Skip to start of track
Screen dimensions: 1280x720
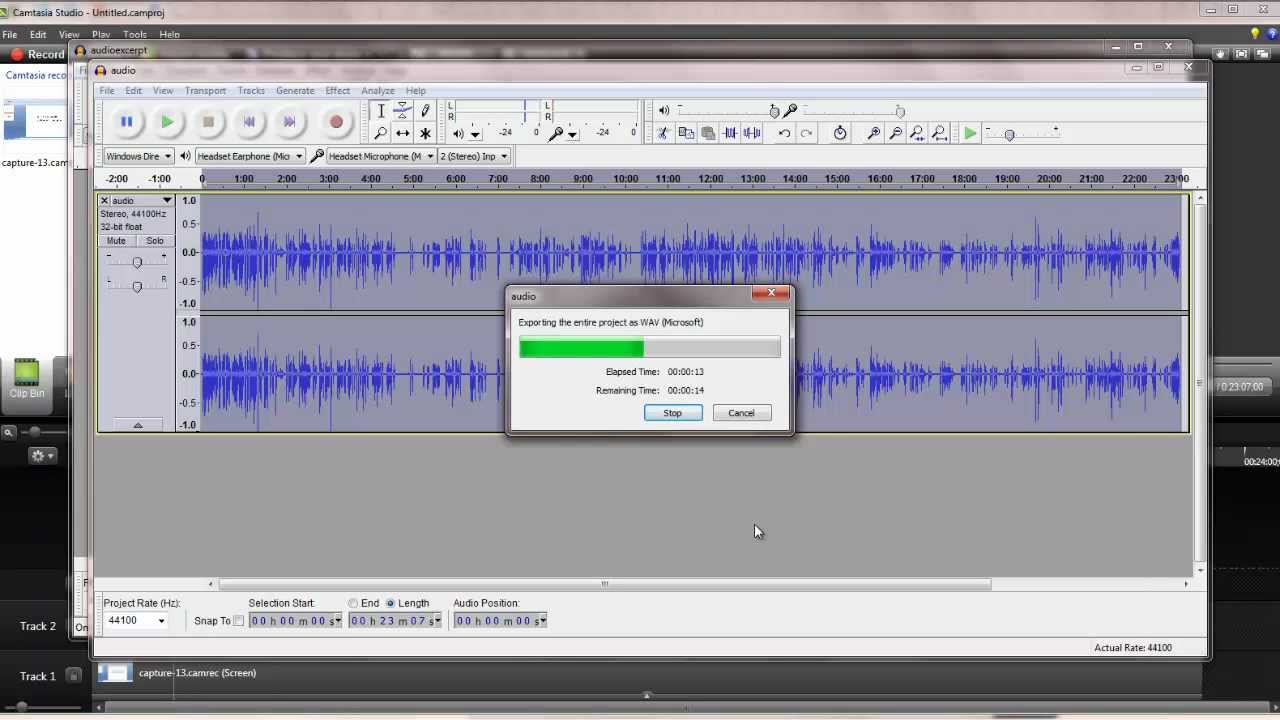pyautogui.click(x=249, y=122)
